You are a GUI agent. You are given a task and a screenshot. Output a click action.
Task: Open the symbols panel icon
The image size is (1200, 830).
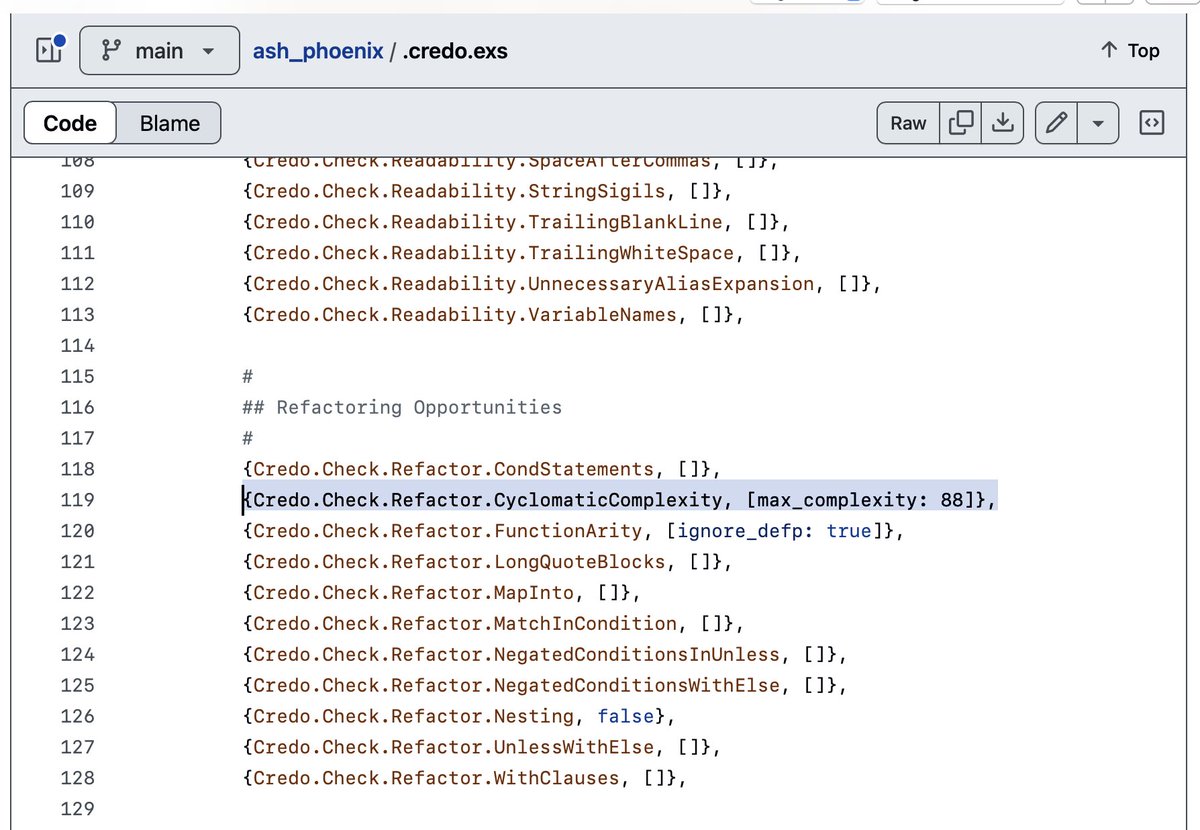[x=1152, y=123]
